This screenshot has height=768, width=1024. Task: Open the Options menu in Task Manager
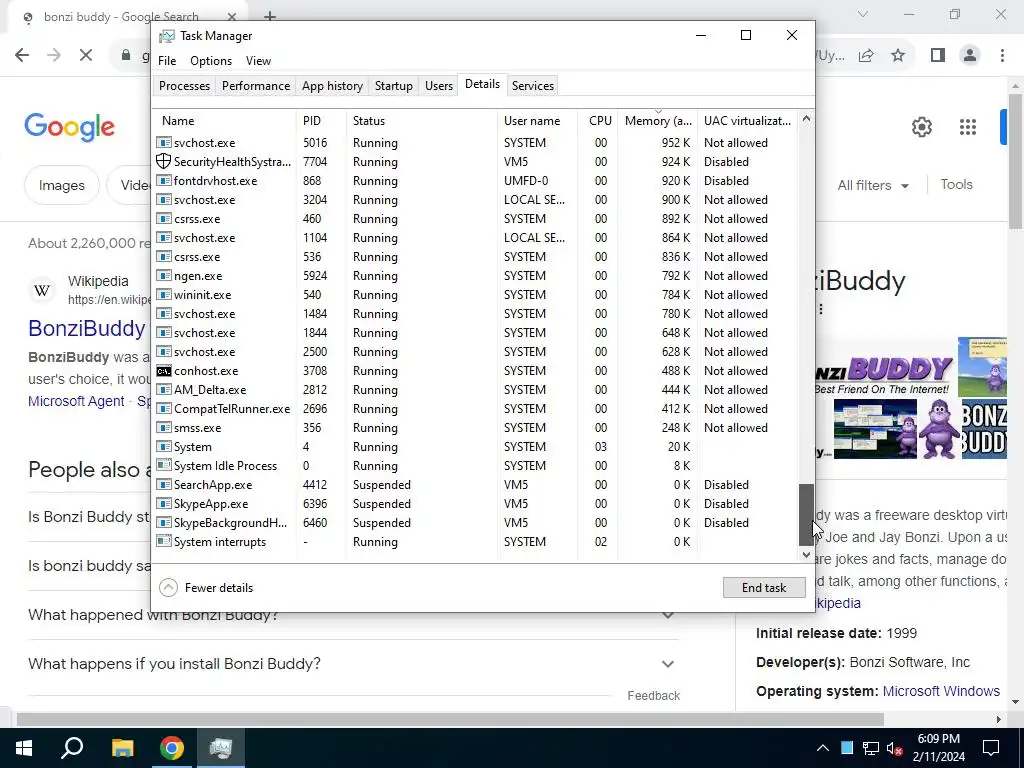pyautogui.click(x=211, y=61)
